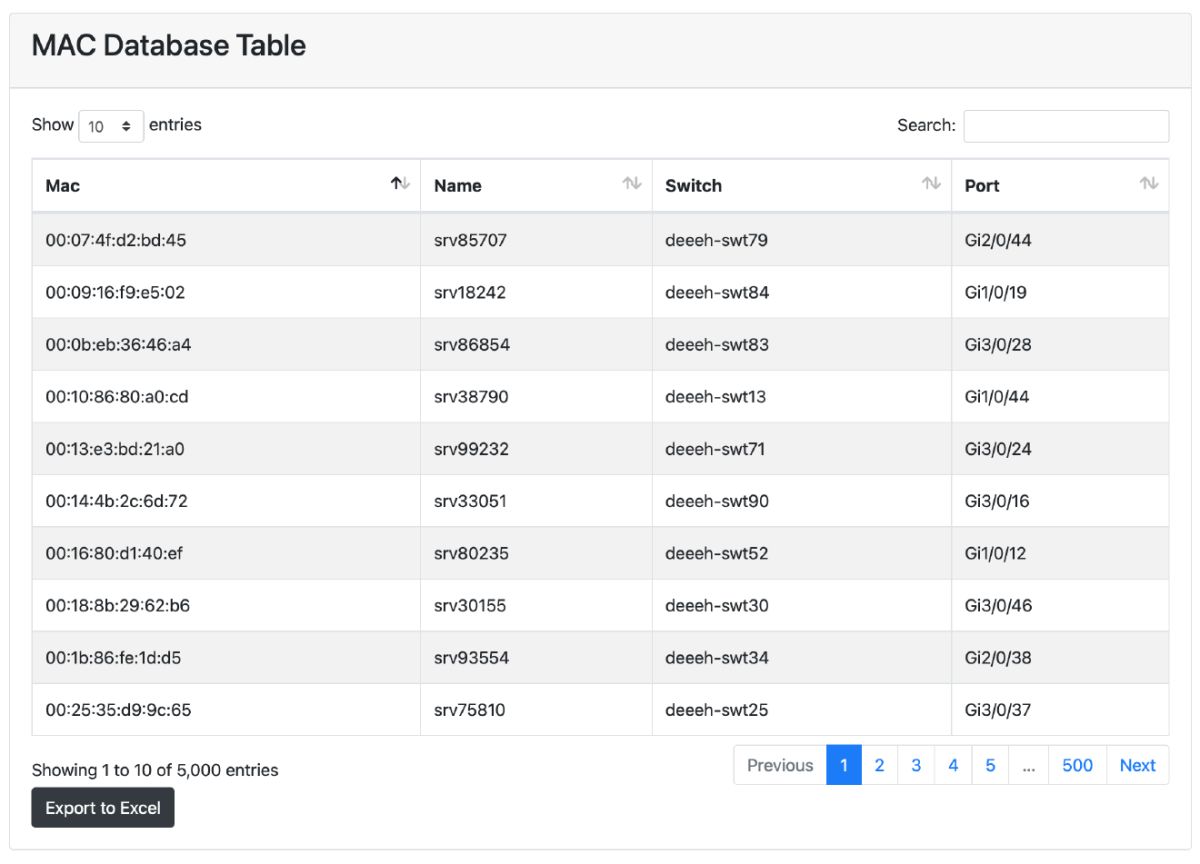Open pagination page 2

(x=880, y=765)
